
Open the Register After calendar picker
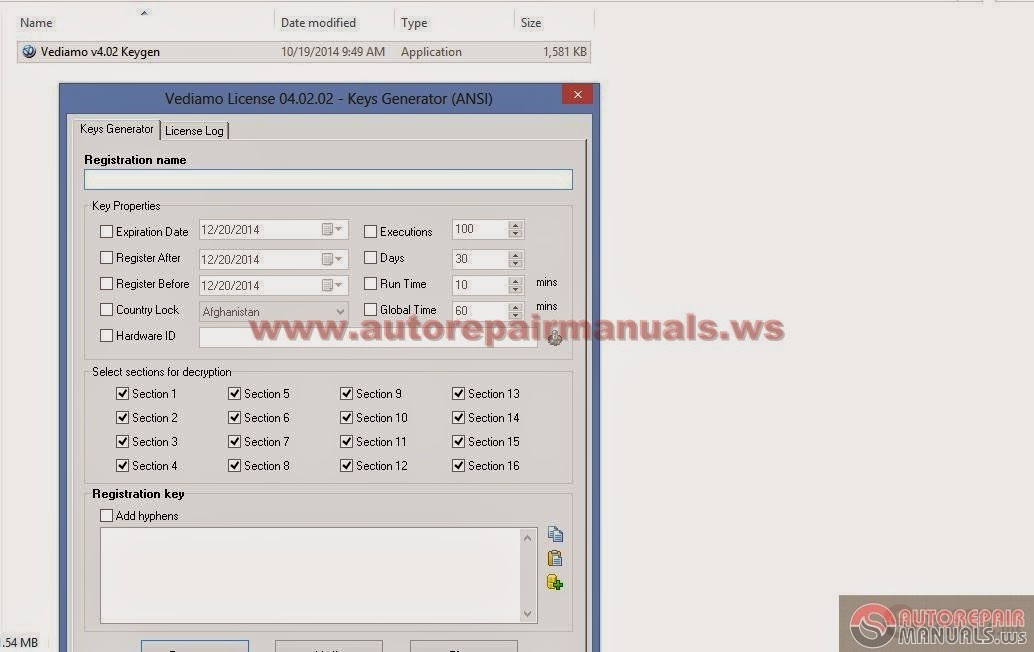332,259
